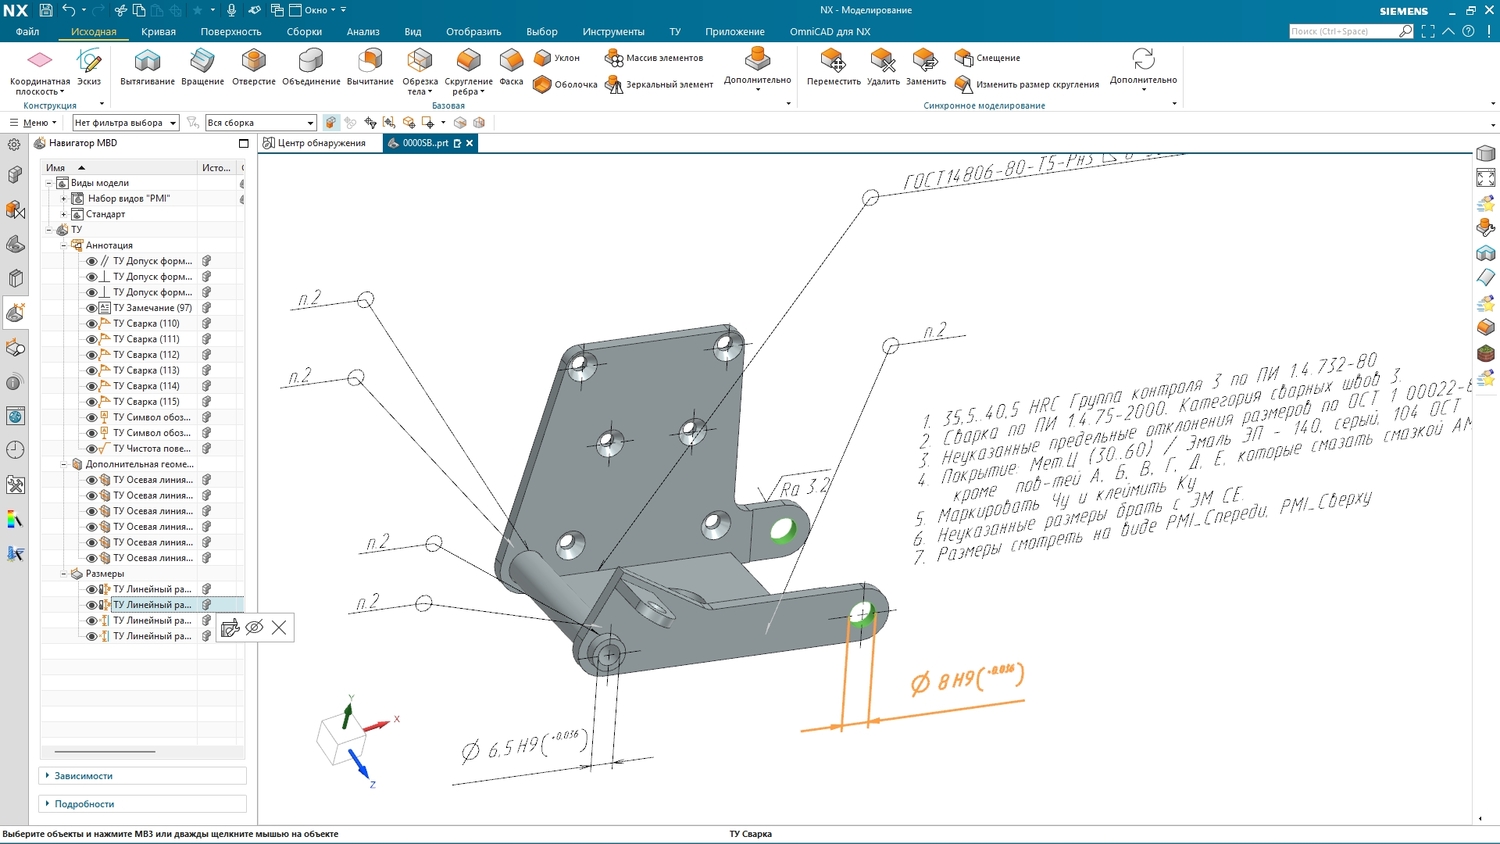Toggle visibility of ТУ Сварка (110)

pyautogui.click(x=92, y=324)
